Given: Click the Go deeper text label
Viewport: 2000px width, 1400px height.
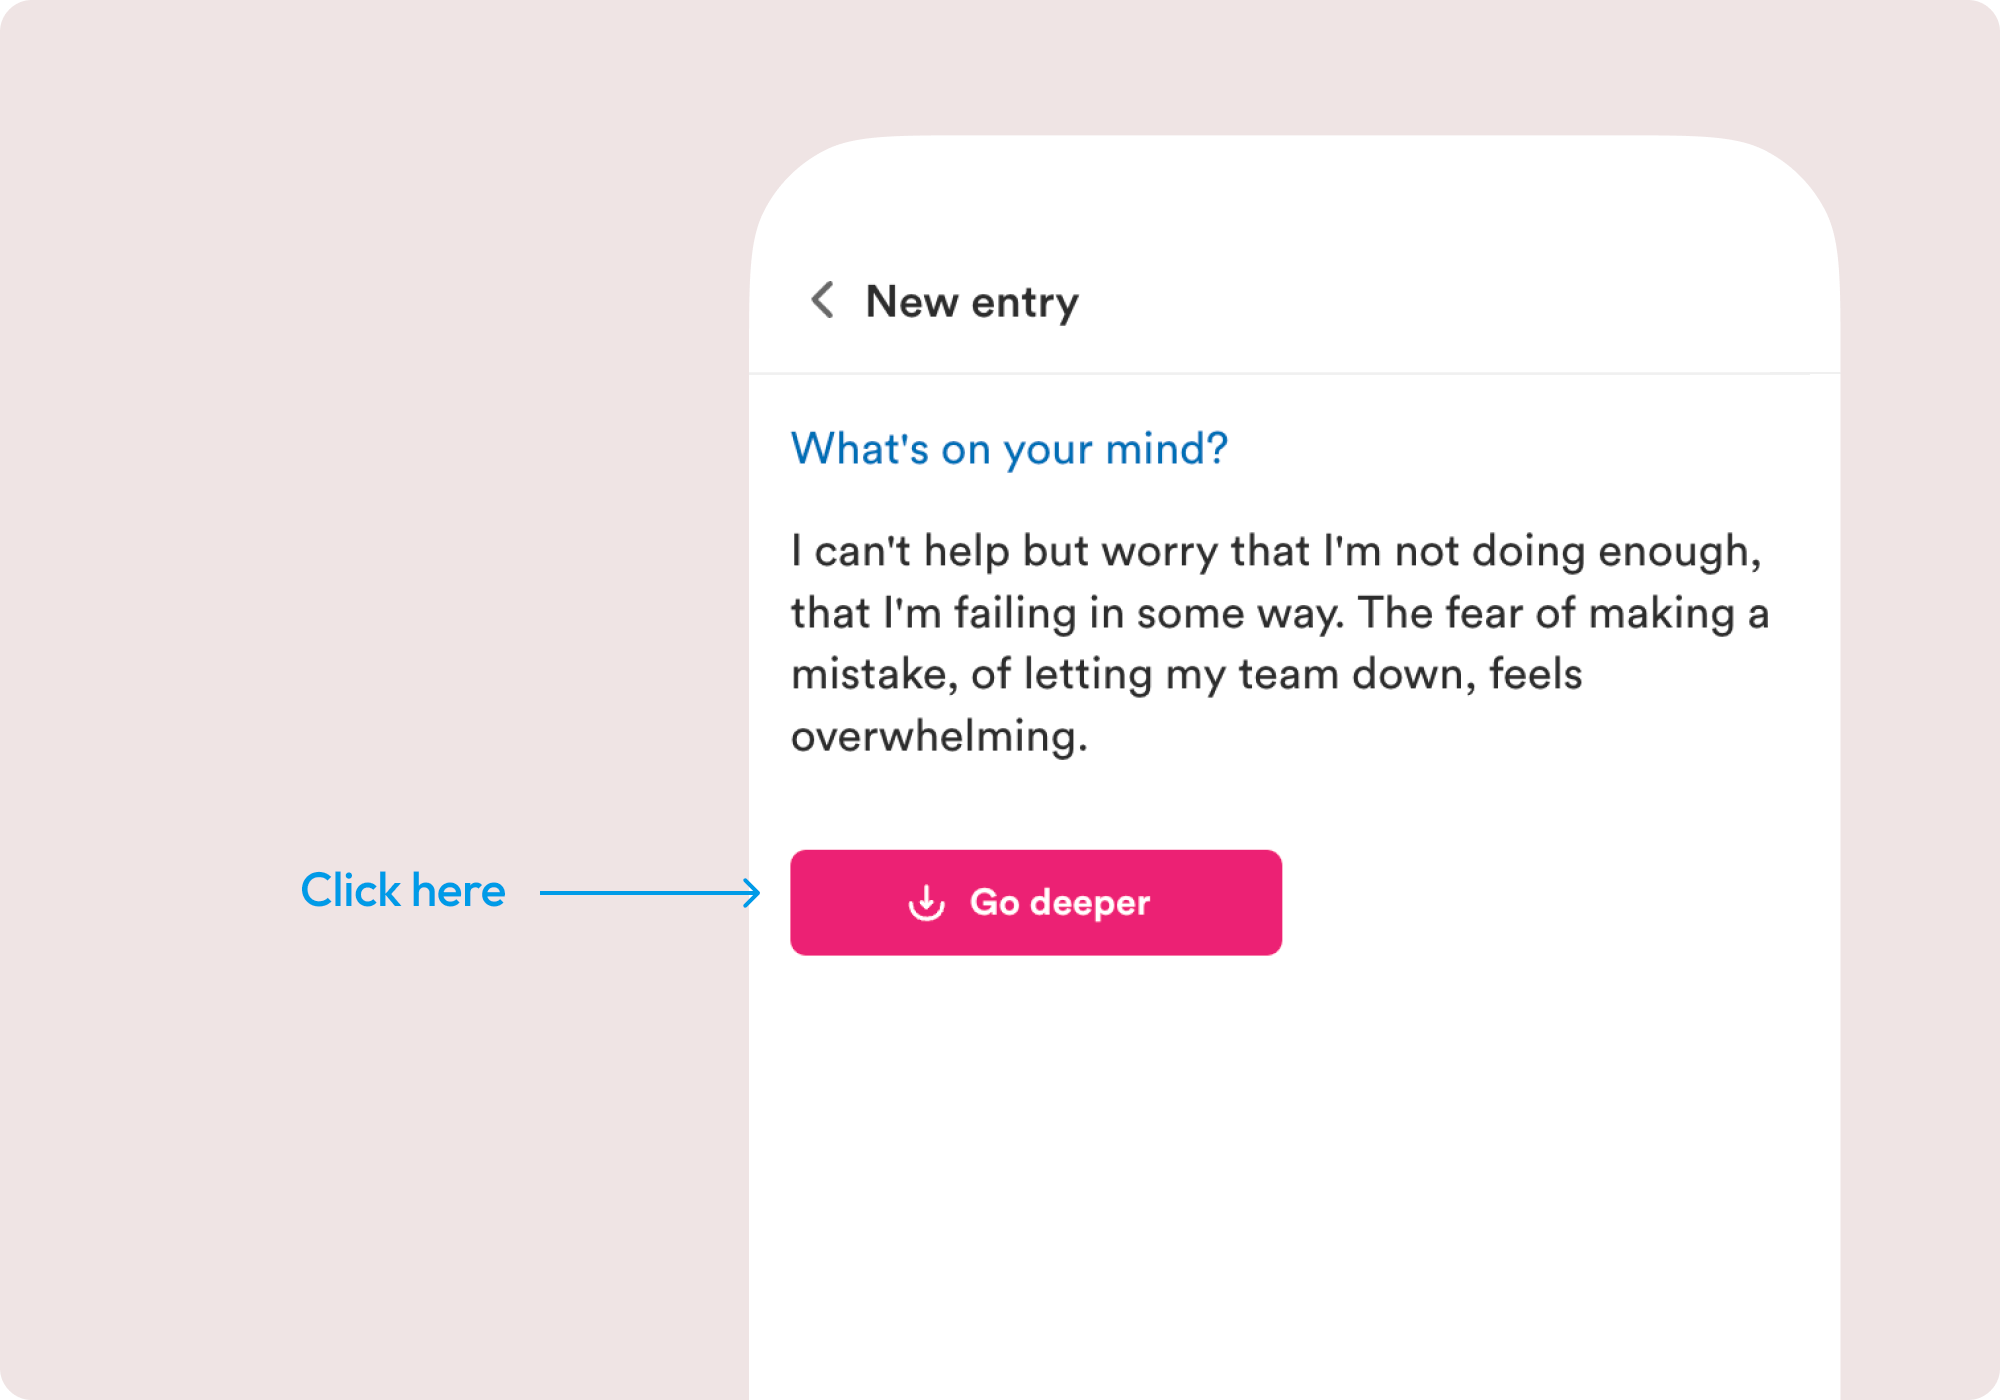Looking at the screenshot, I should 1060,902.
